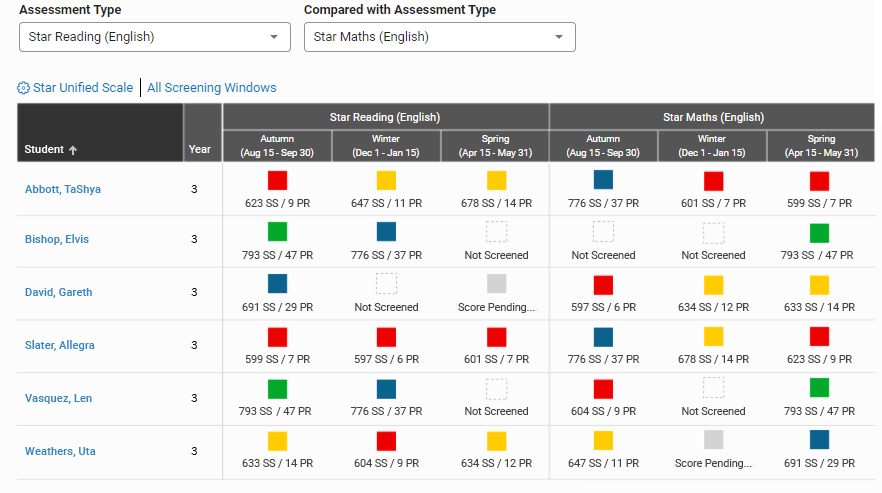Click Vasquez's green Reading Autumn swatch
Screen dimensions: 882x493
point(277,389)
